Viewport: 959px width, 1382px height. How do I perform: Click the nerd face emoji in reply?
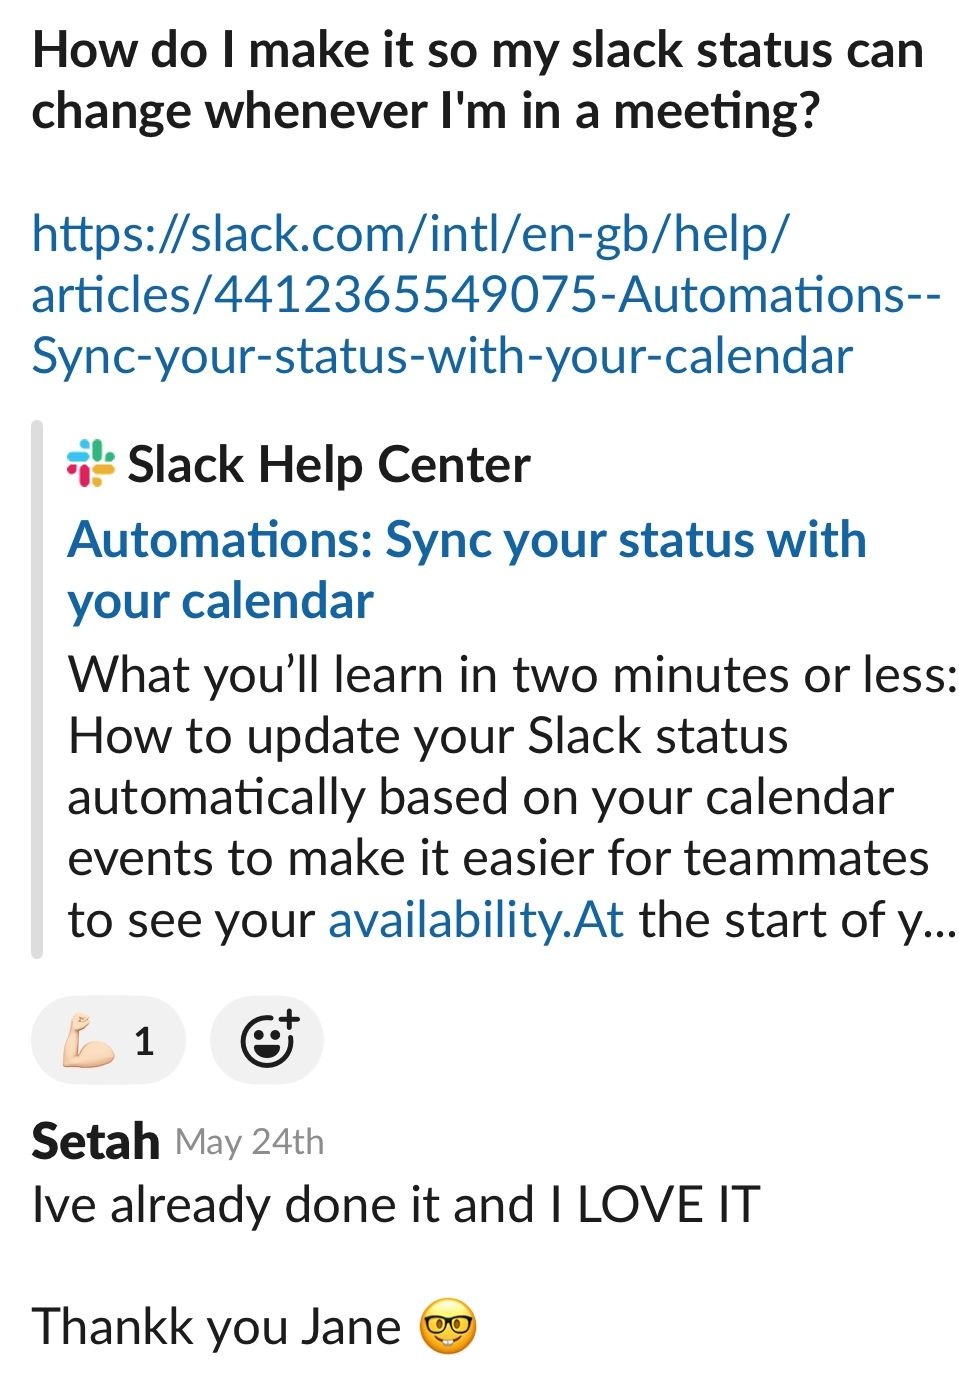447,1327
